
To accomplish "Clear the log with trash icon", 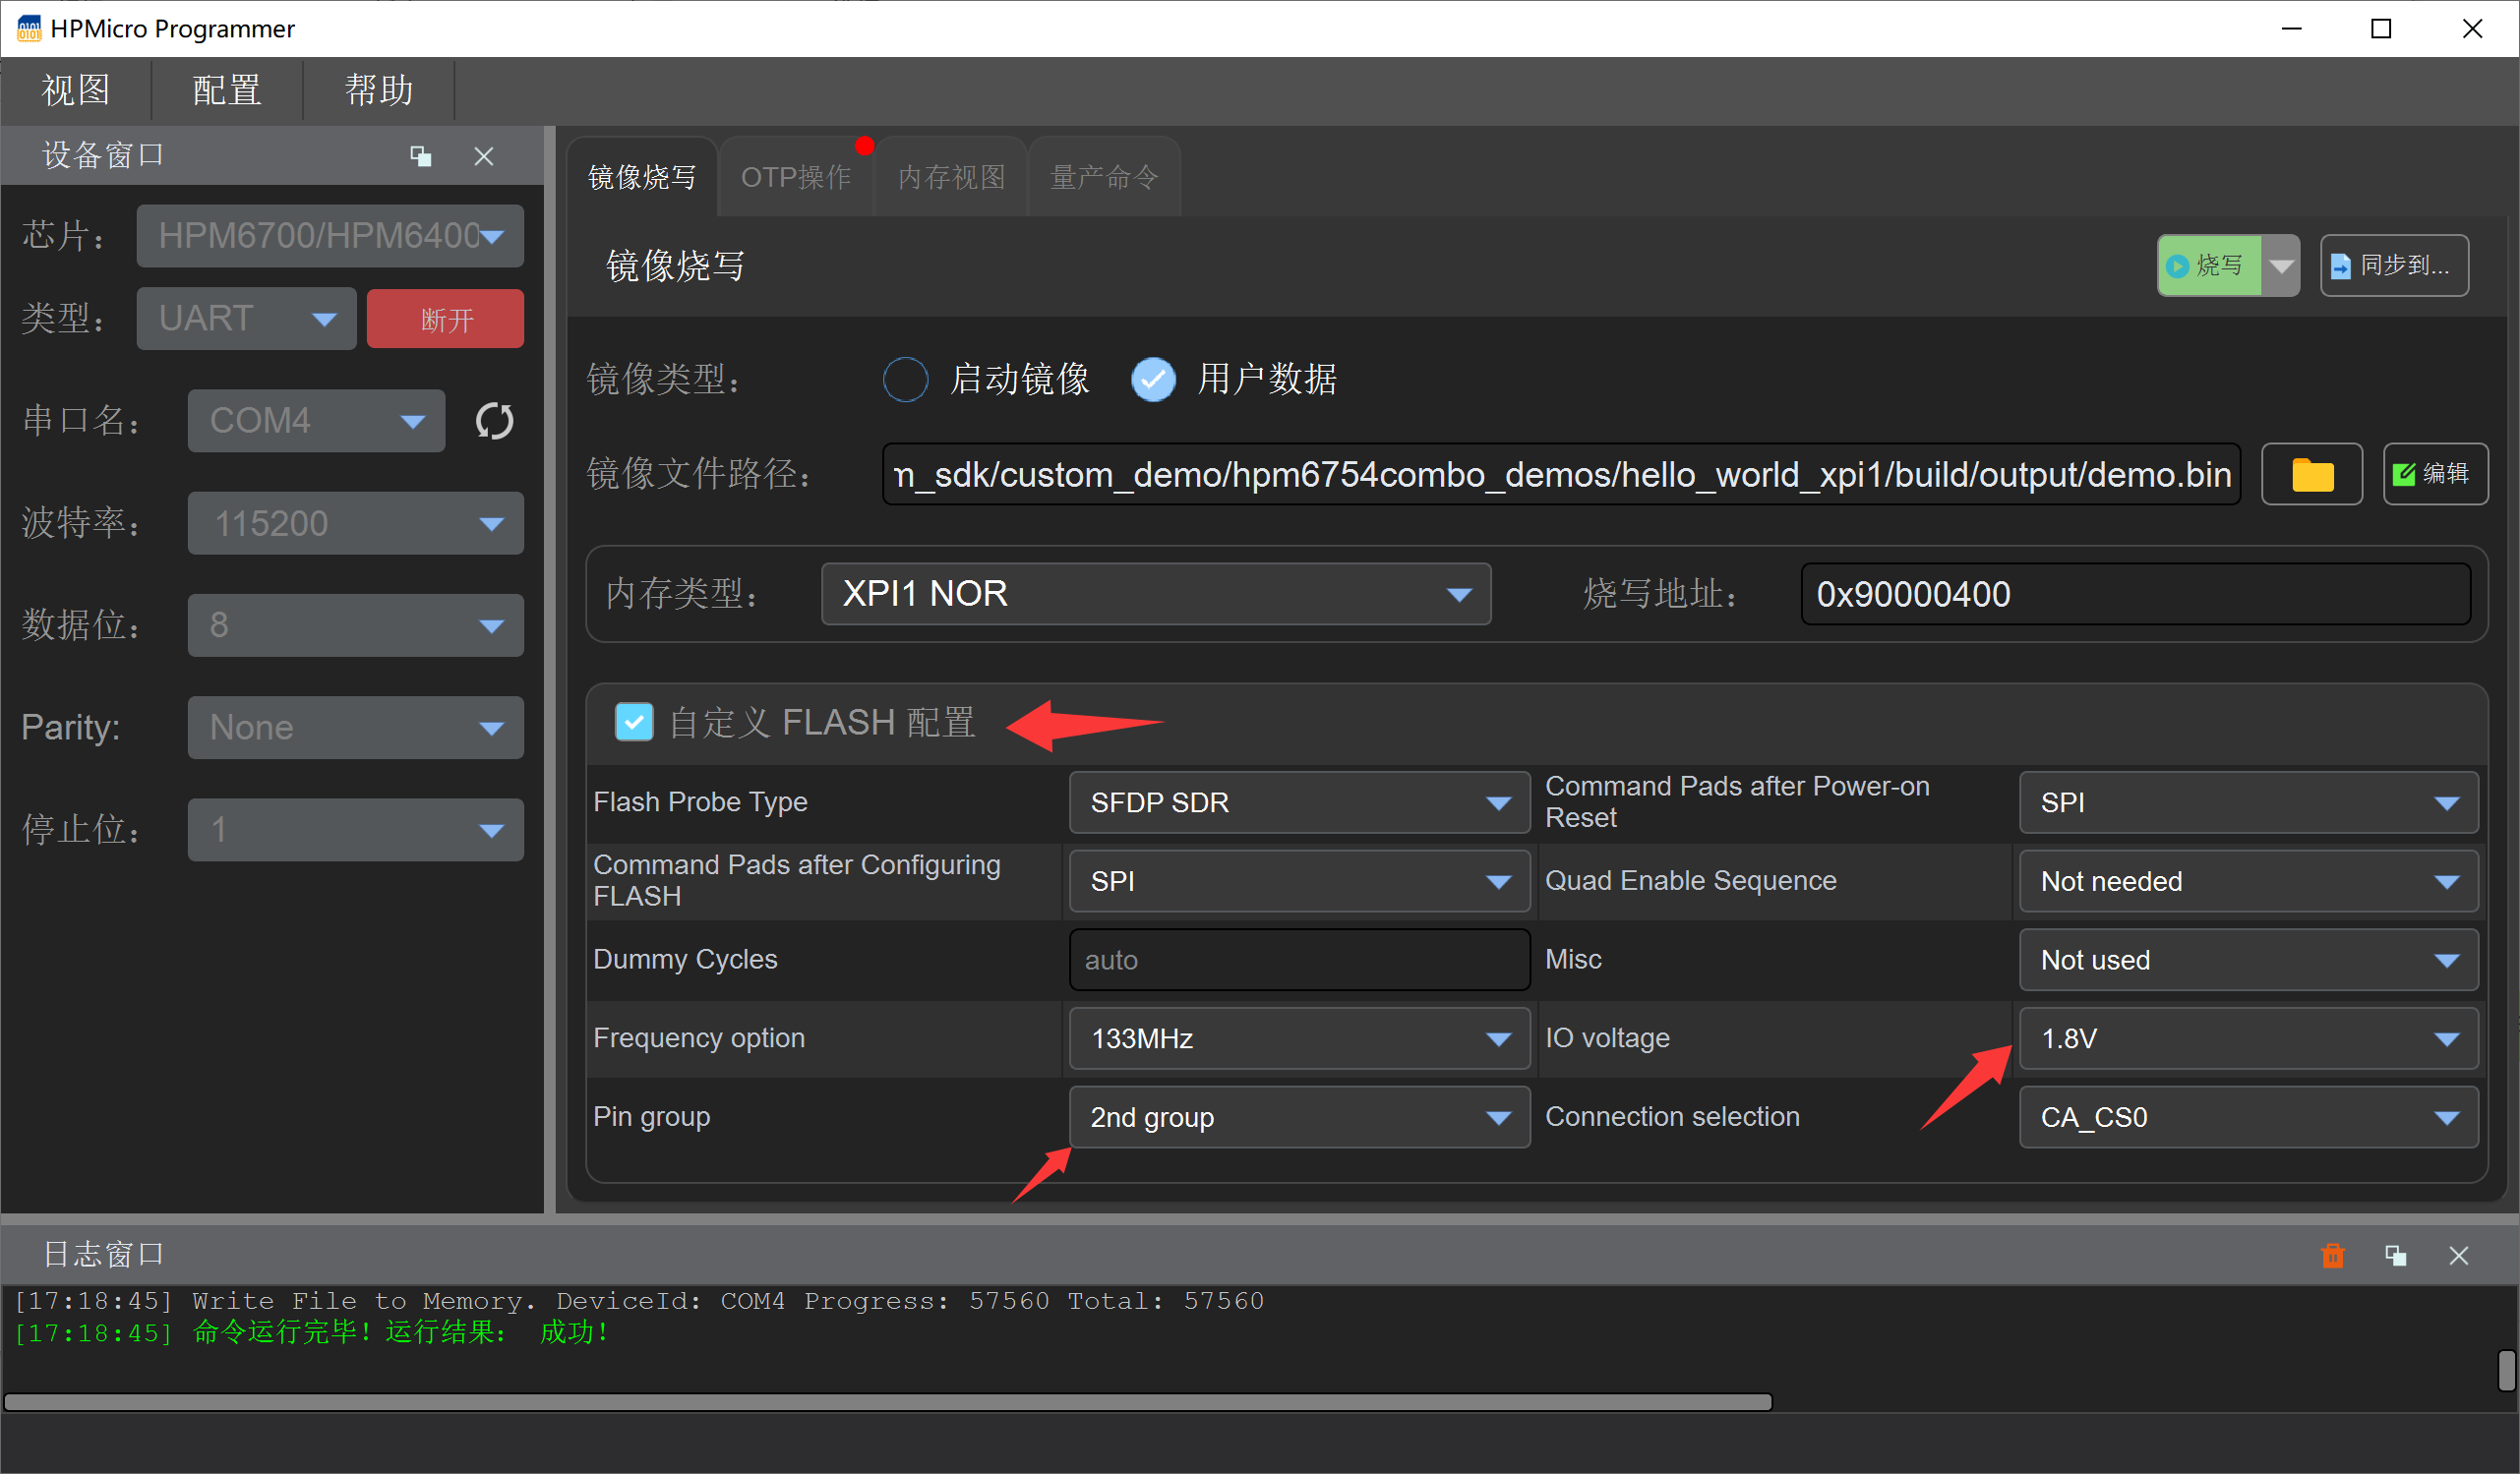I will pos(2332,1256).
